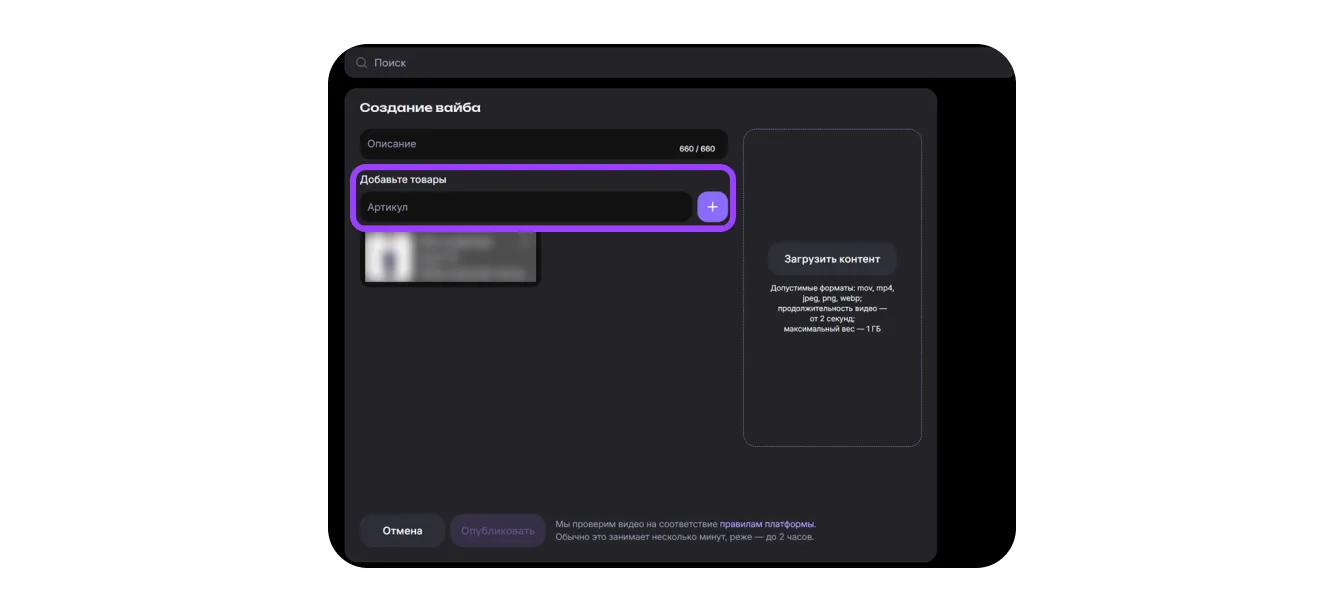Viewport: 1344px width, 608px height.
Task: Focus the Поиск search field
Action: [600, 63]
